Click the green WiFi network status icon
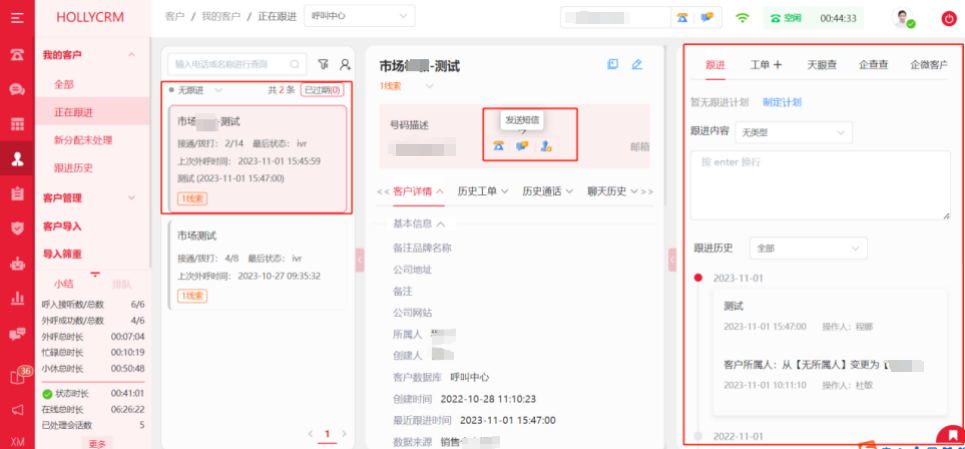 (x=743, y=18)
